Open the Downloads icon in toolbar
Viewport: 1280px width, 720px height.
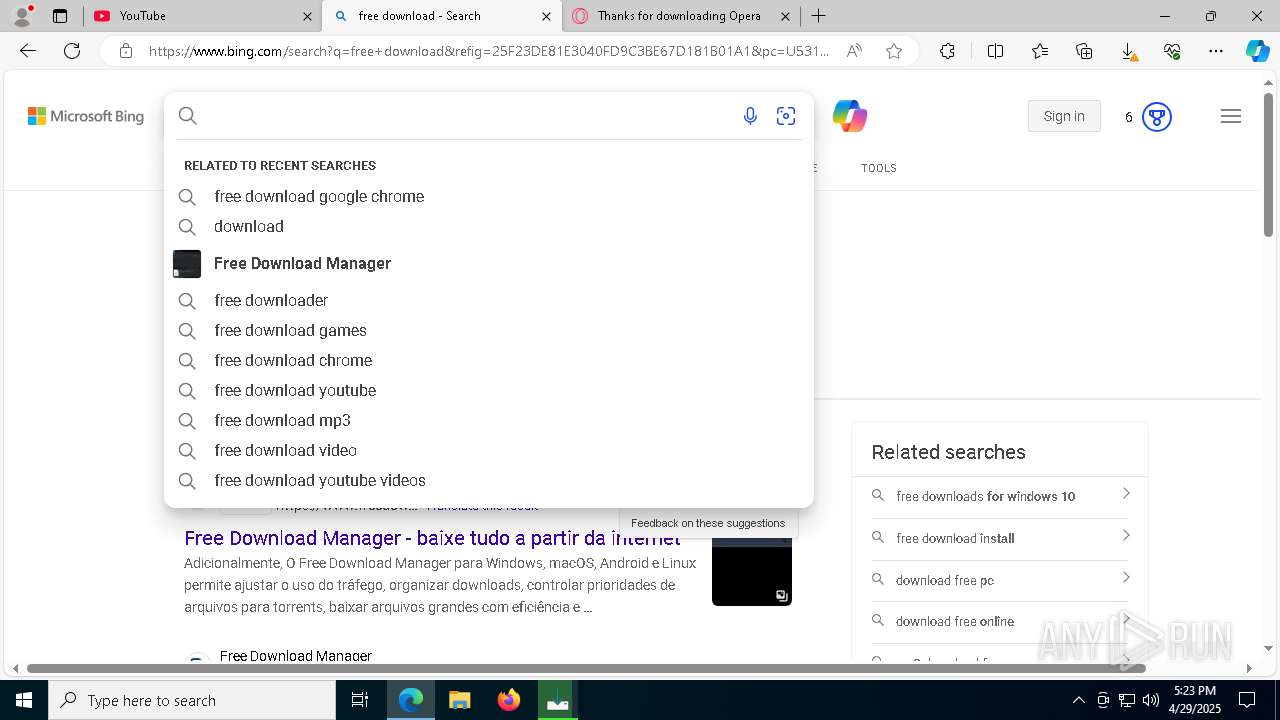1128,51
